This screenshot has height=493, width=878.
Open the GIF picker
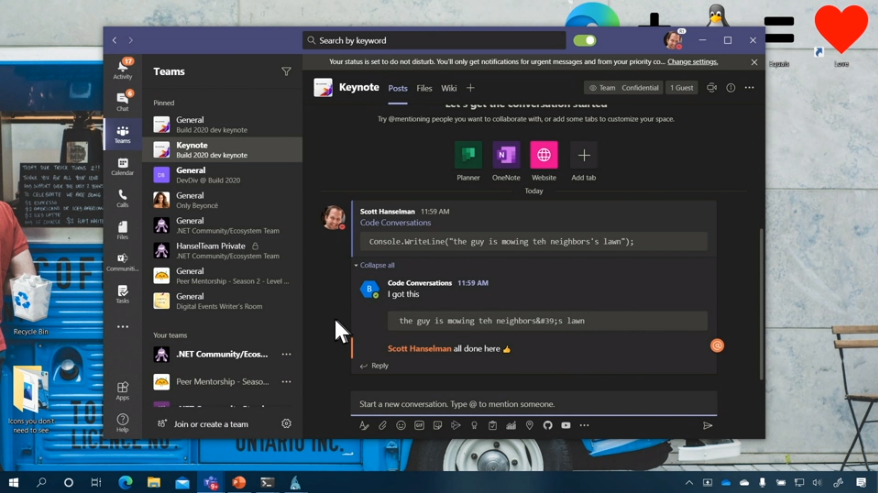click(419, 425)
